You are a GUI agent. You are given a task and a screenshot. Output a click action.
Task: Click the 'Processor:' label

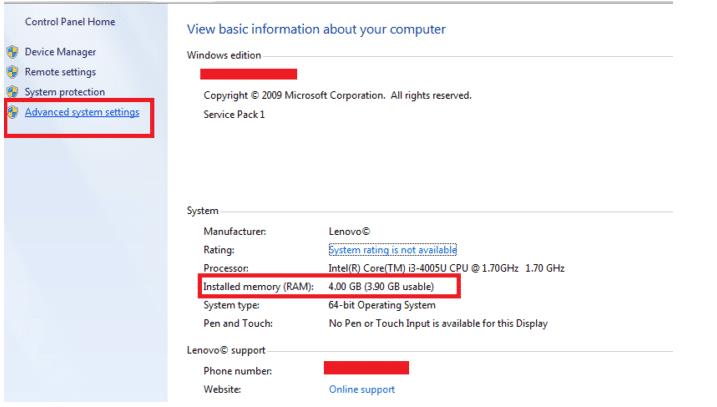click(226, 268)
